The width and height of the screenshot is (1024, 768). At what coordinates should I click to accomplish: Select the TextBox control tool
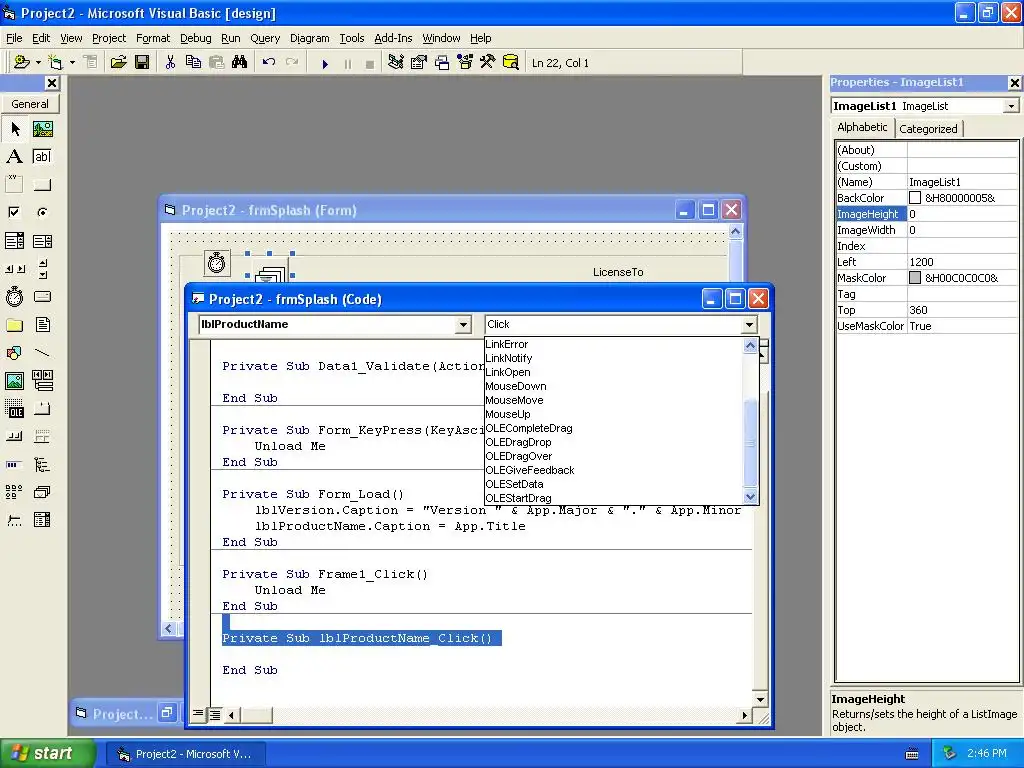[x=42, y=157]
